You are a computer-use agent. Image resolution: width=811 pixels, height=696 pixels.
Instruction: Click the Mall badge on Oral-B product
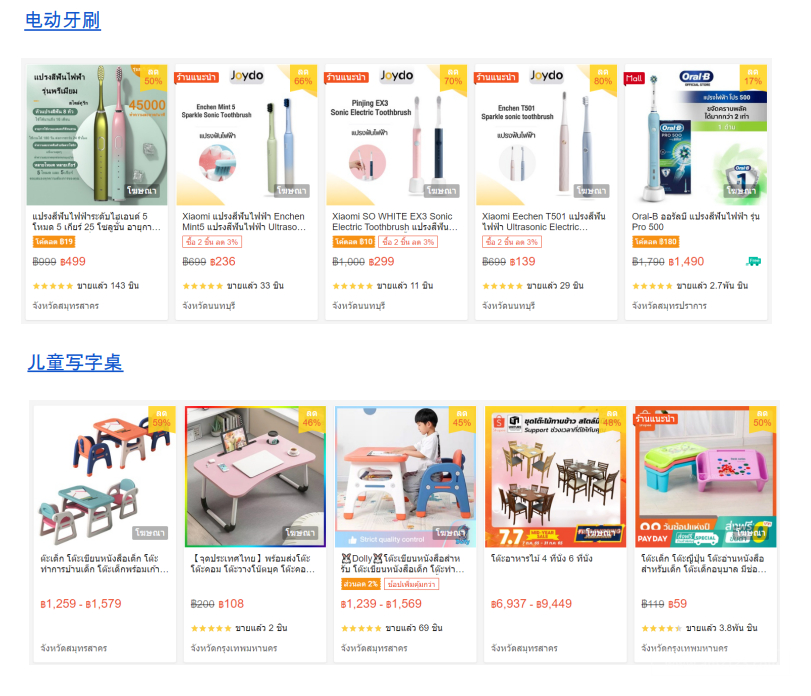(634, 78)
